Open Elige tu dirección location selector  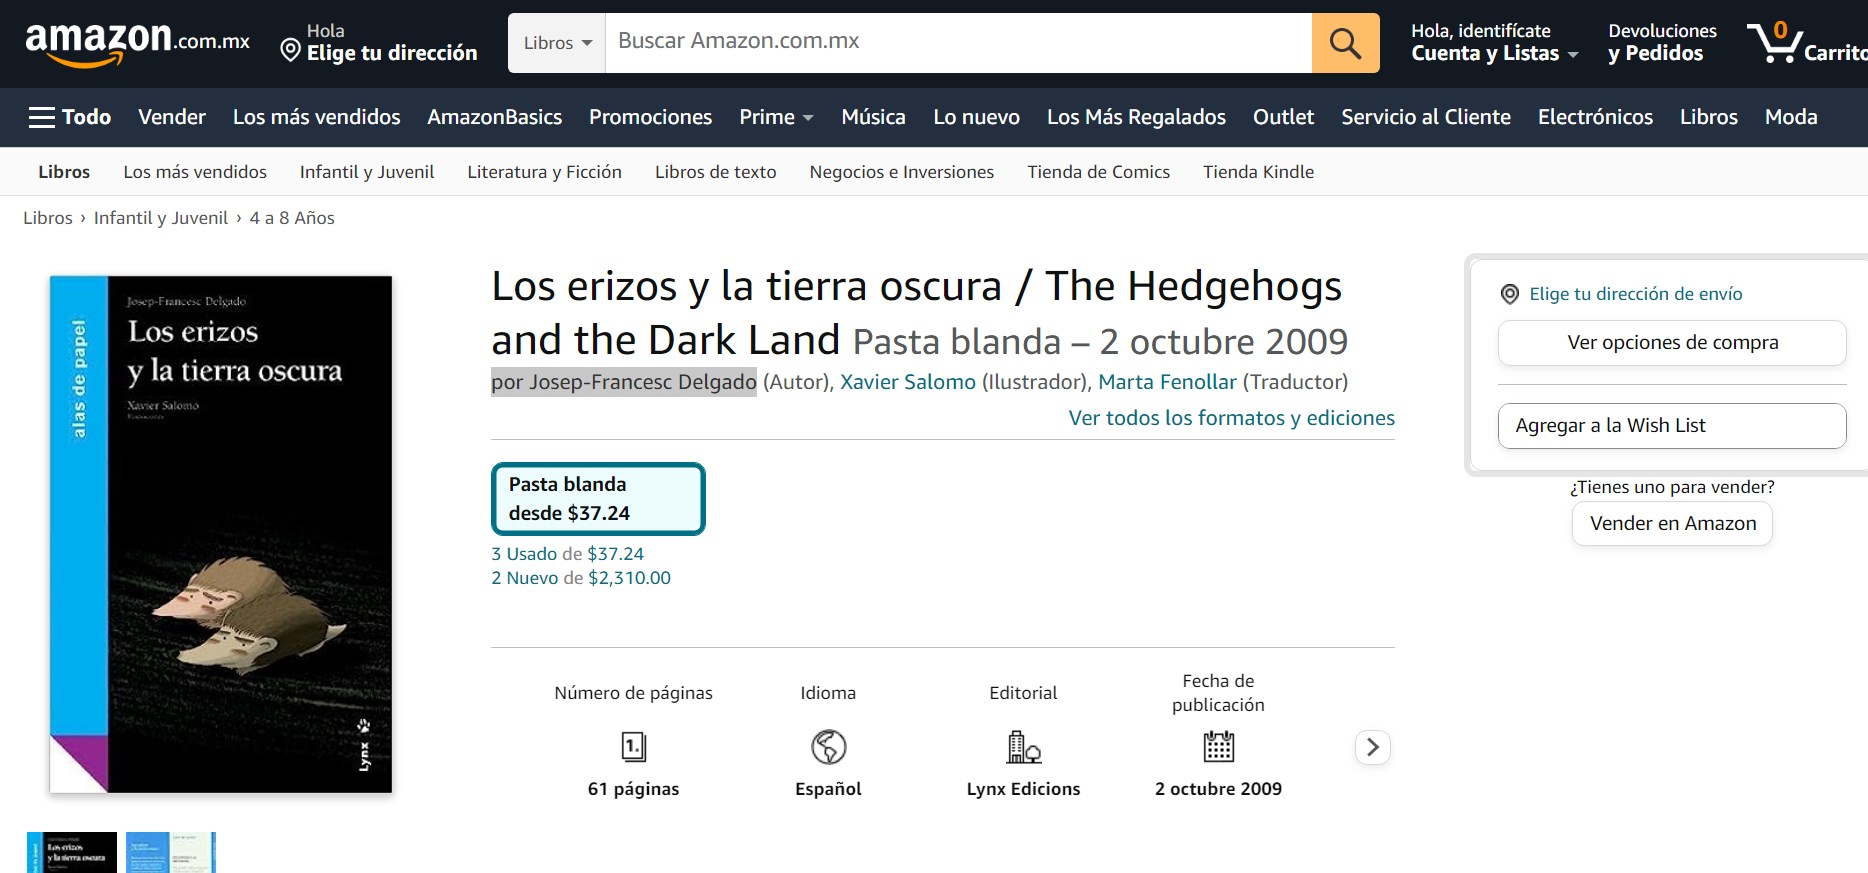379,42
